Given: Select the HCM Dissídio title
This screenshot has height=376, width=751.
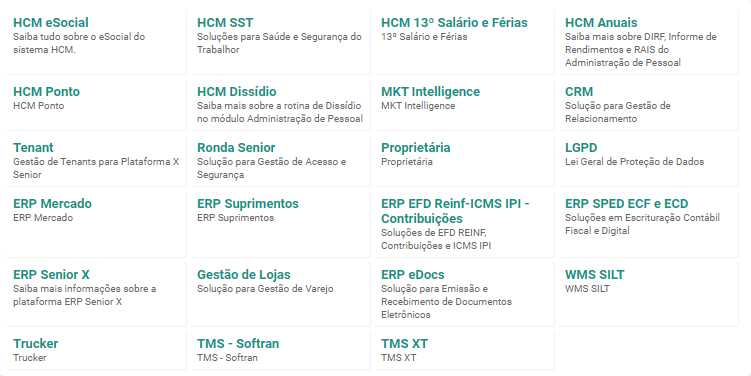Looking at the screenshot, I should [237, 91].
